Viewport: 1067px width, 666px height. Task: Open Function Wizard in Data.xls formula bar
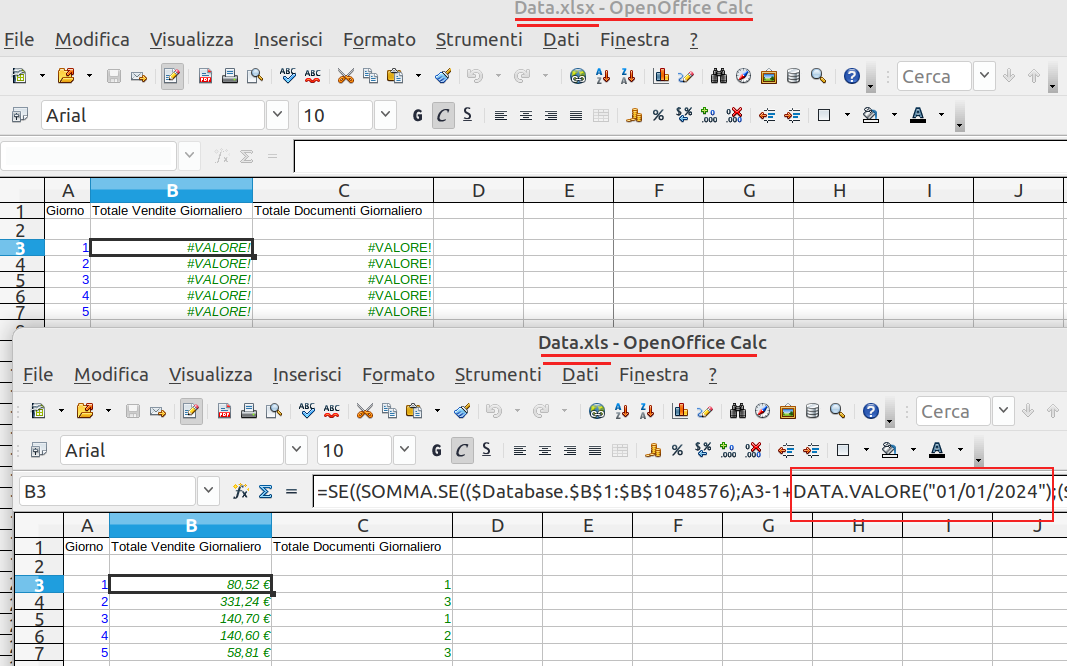click(240, 491)
